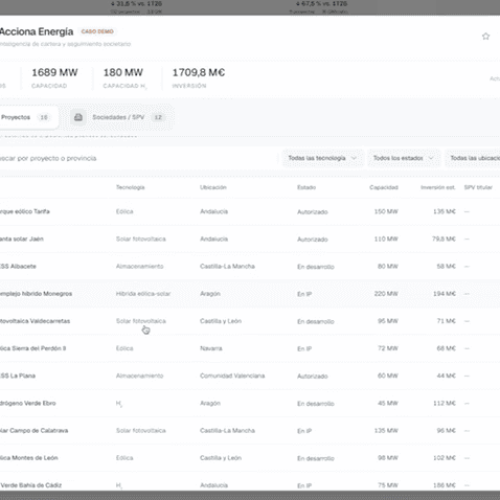Sort table by Capacidad column header
This screenshot has height=500, width=500.
pyautogui.click(x=384, y=187)
